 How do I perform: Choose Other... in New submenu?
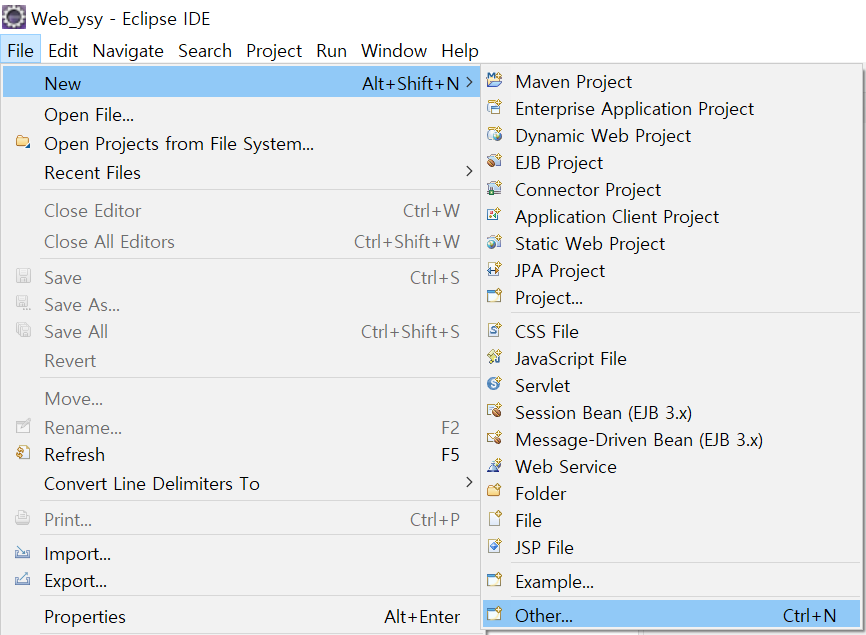click(672, 614)
